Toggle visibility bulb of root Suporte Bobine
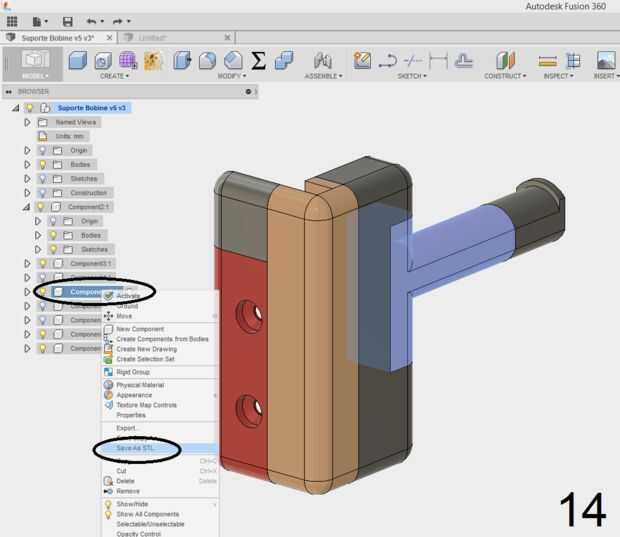The image size is (620, 537). point(29,108)
